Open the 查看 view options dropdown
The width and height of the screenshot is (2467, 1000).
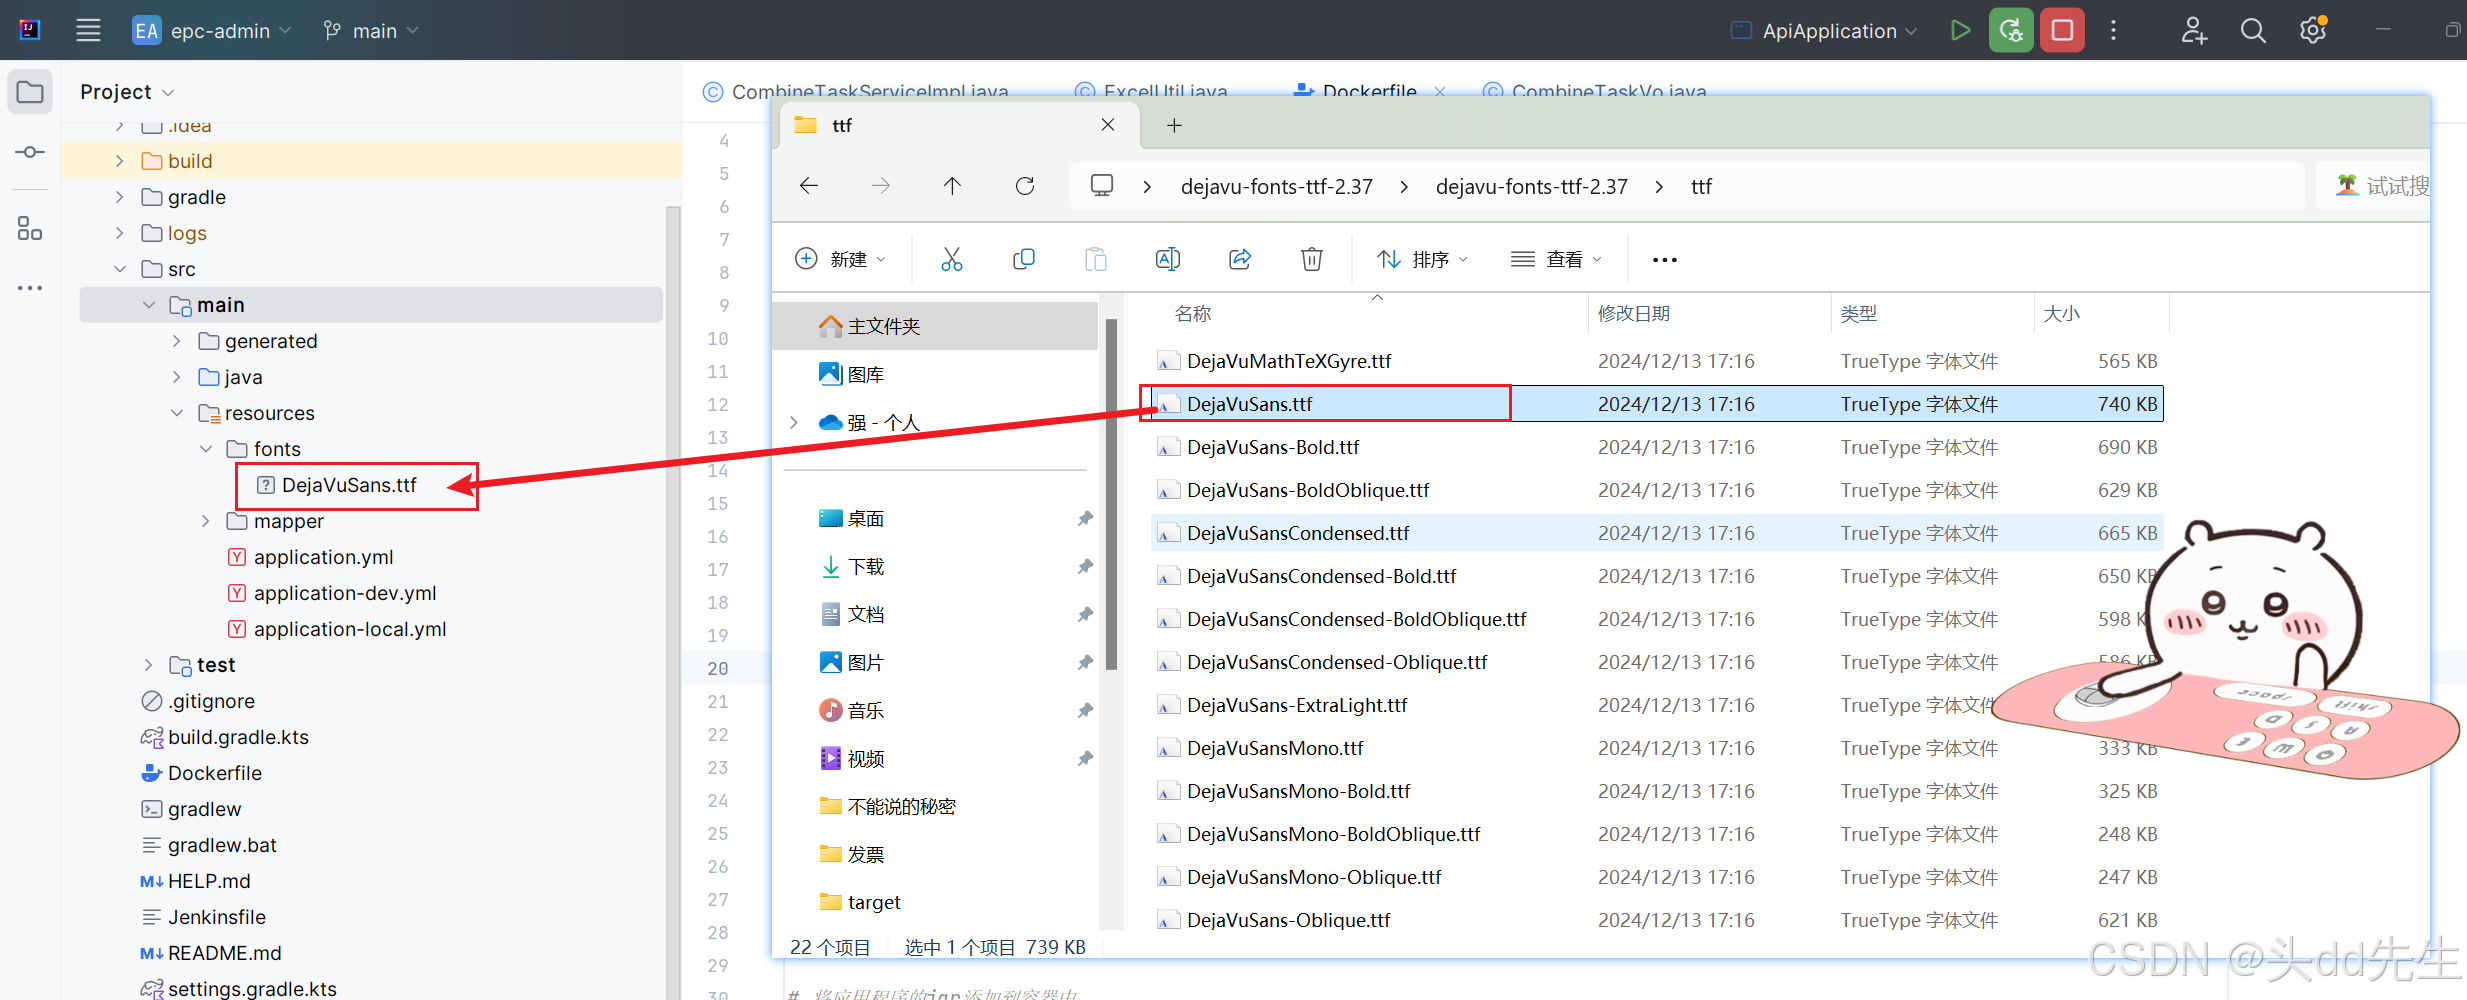point(1555,258)
